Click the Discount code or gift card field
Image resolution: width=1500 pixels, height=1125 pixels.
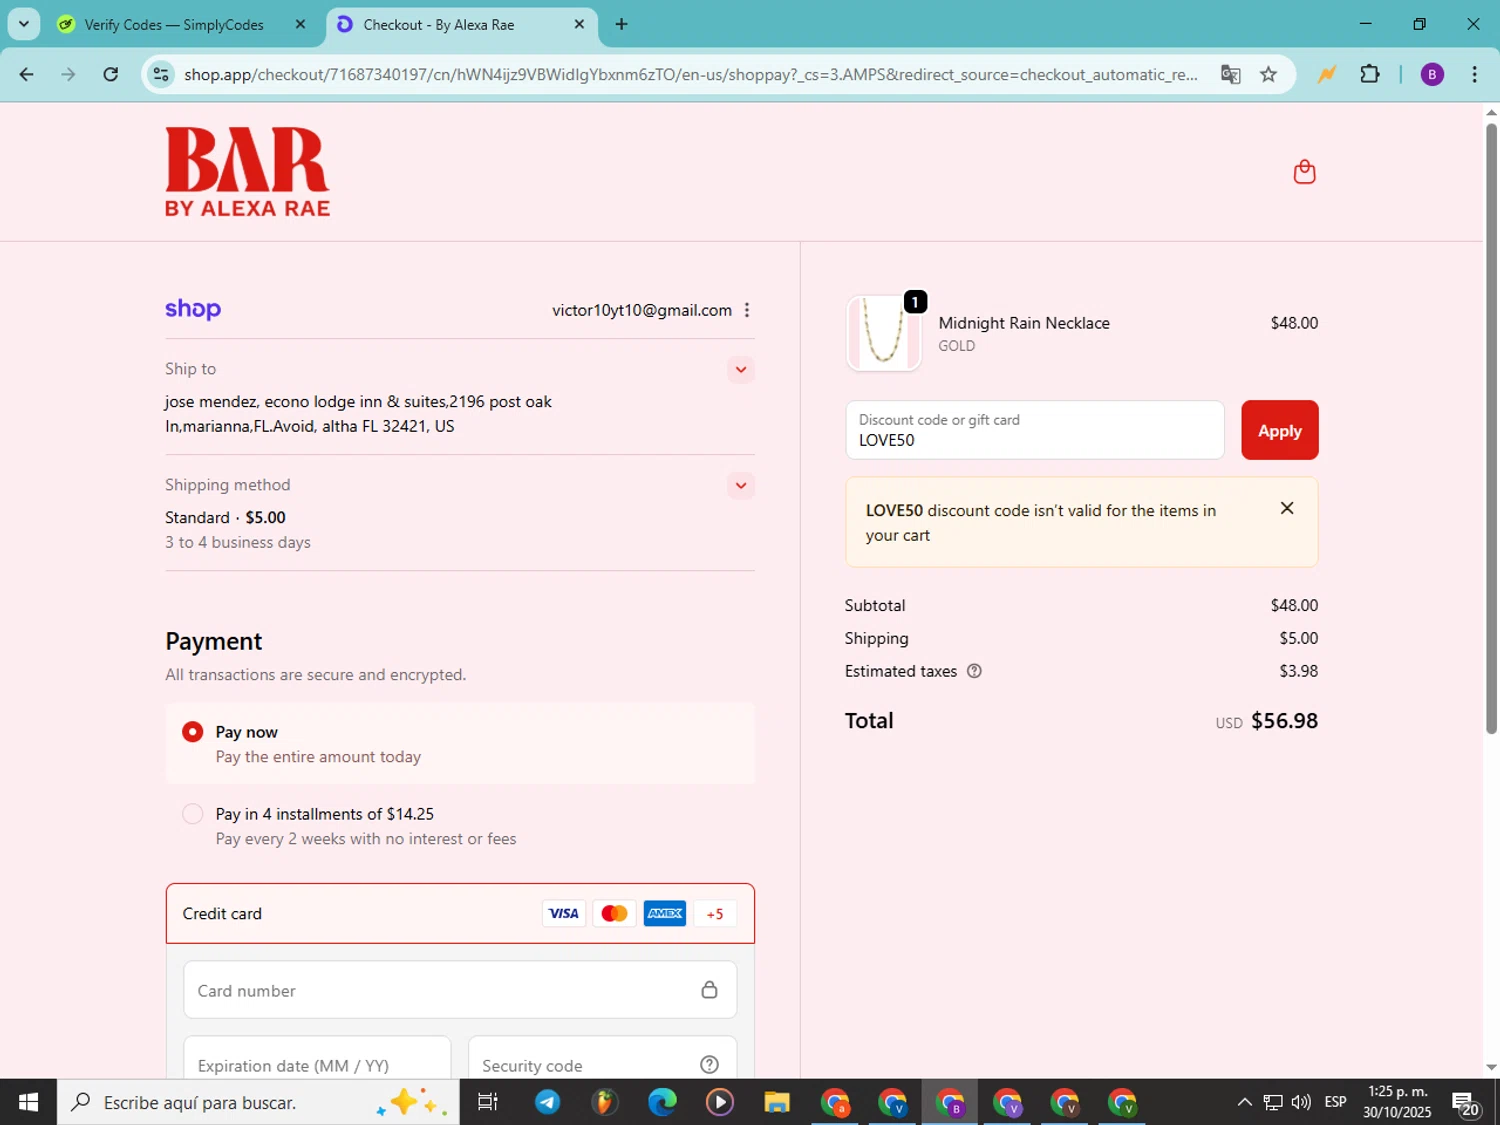(x=1035, y=430)
